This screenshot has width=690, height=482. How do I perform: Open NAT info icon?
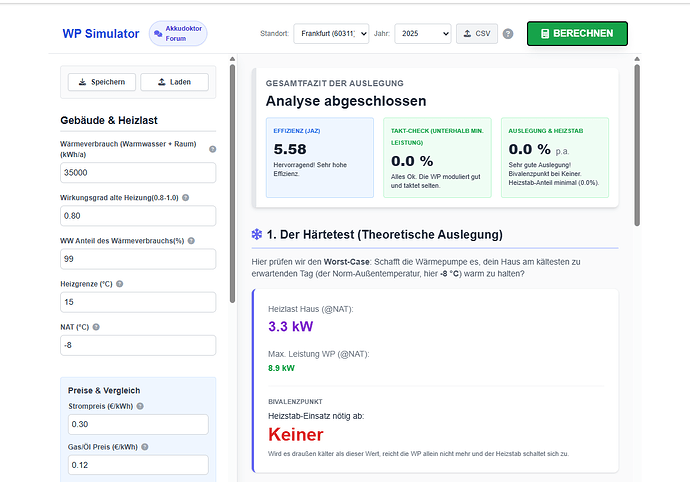click(x=96, y=327)
